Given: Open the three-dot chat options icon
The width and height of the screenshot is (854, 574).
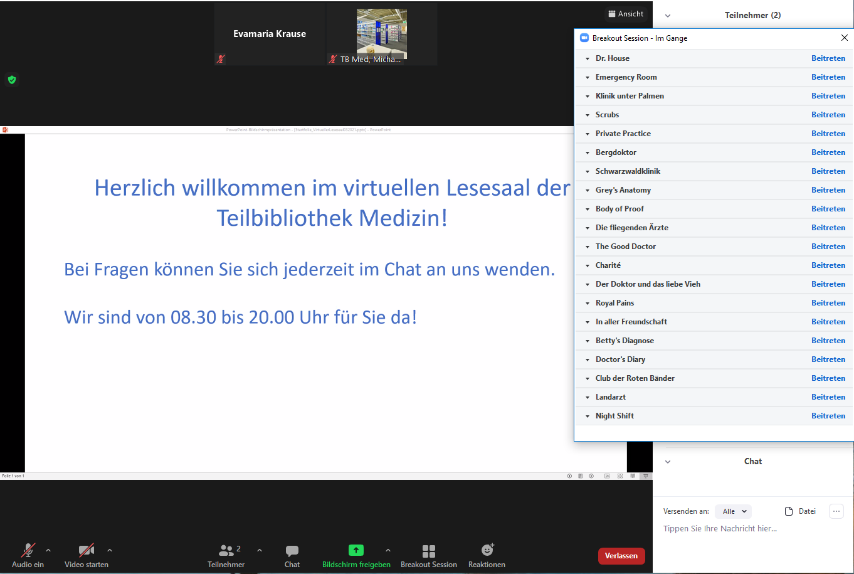Looking at the screenshot, I should tap(836, 511).
